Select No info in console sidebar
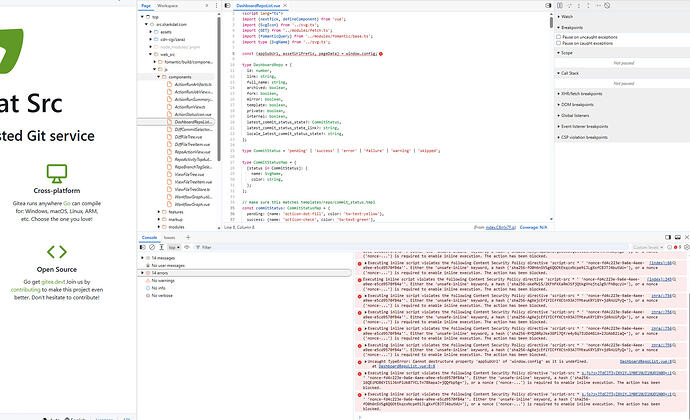The image size is (690, 420). tap(158, 288)
